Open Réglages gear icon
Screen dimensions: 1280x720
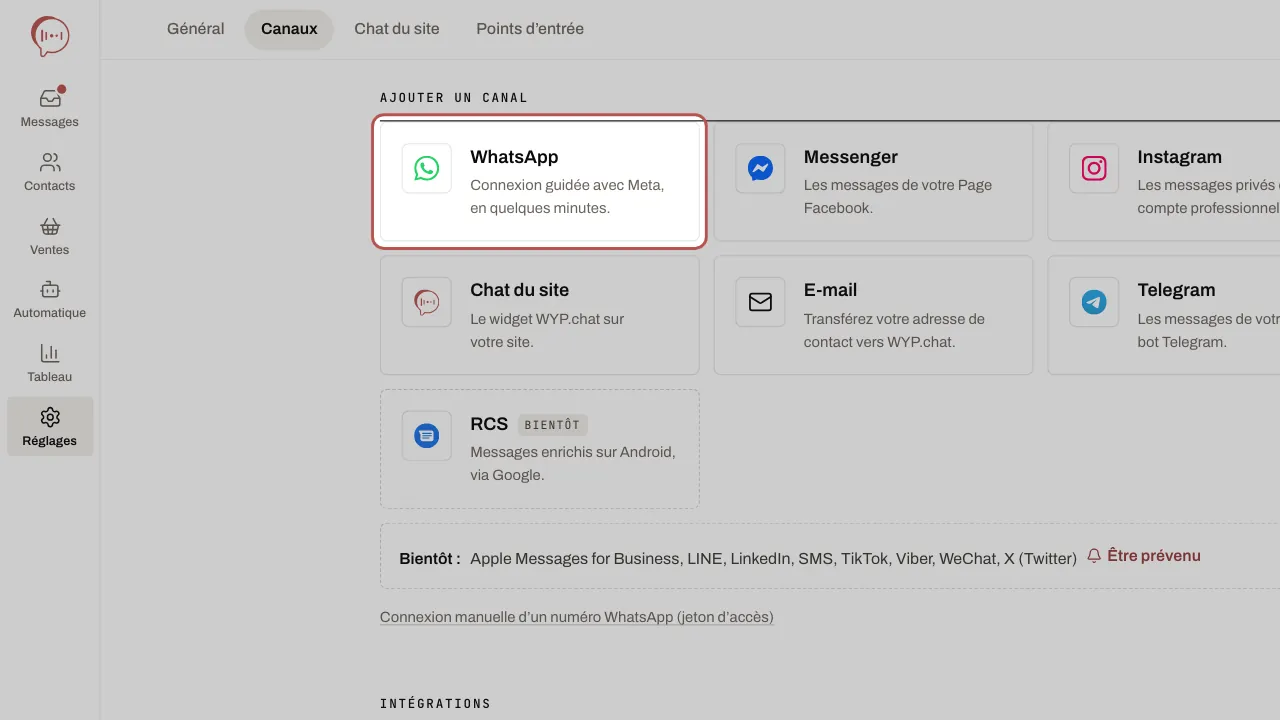(50, 417)
